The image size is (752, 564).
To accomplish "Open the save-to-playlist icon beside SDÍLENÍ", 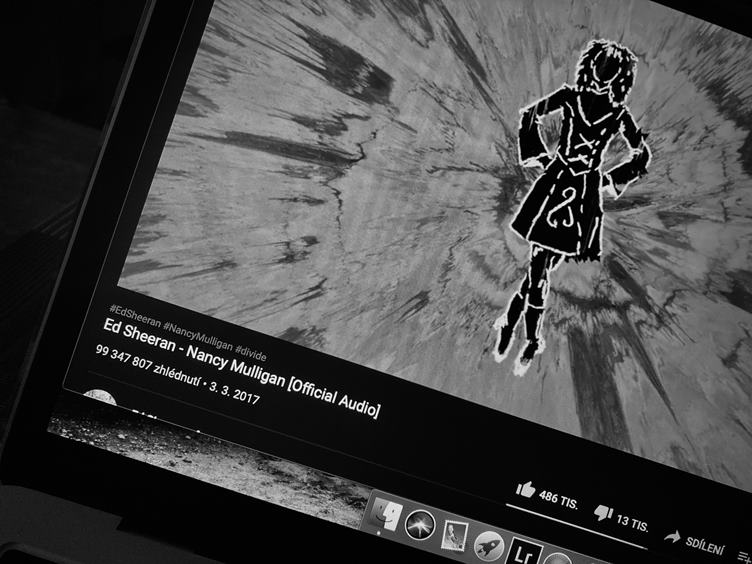I will click(746, 556).
